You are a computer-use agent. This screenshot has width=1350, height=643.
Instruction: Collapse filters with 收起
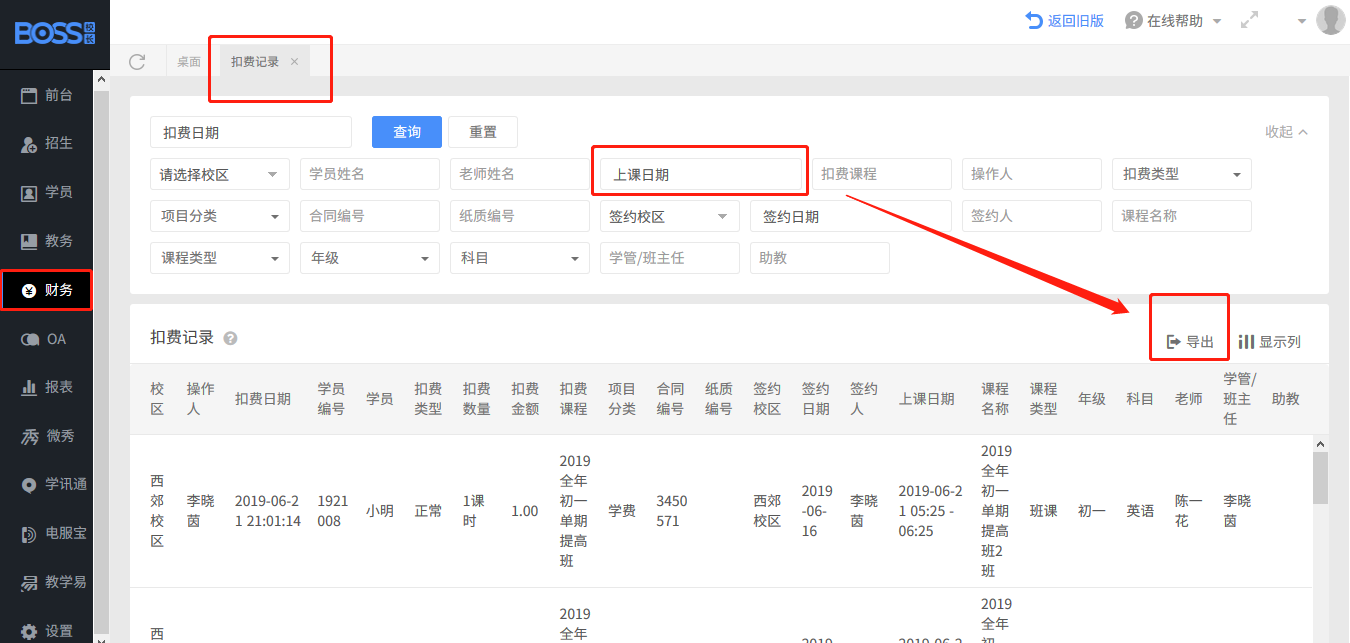coord(1286,132)
